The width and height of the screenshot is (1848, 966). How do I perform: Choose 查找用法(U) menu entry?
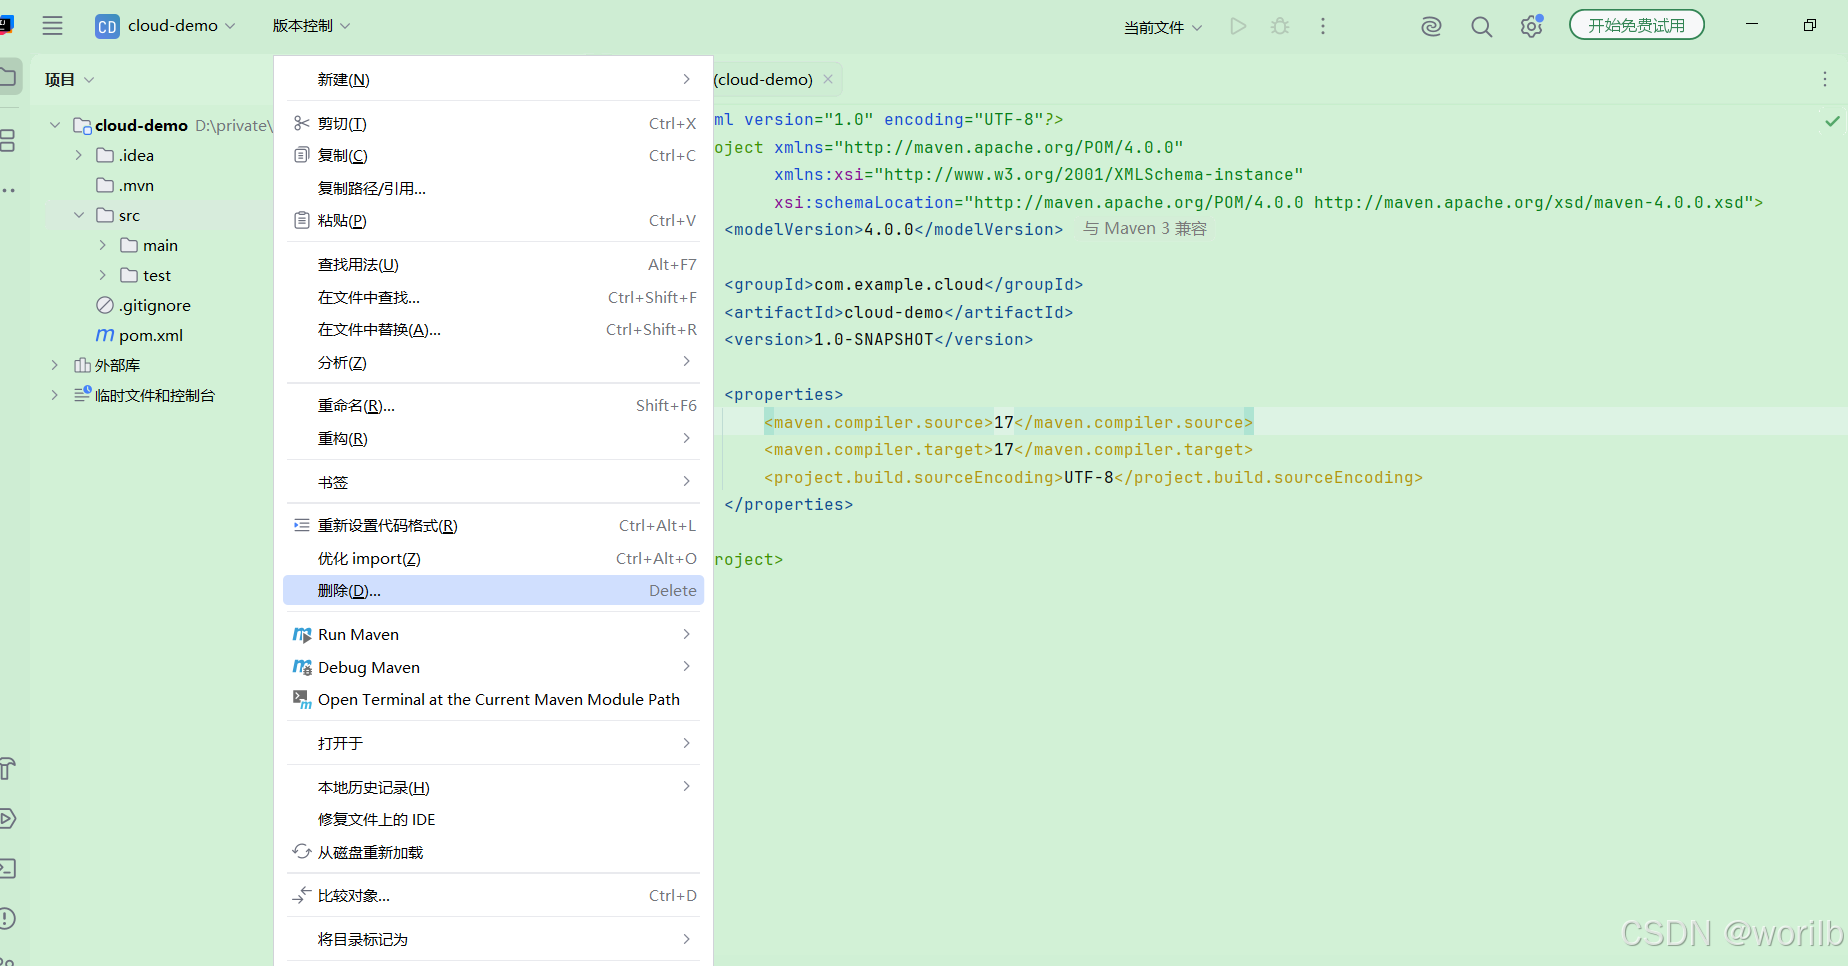point(494,264)
